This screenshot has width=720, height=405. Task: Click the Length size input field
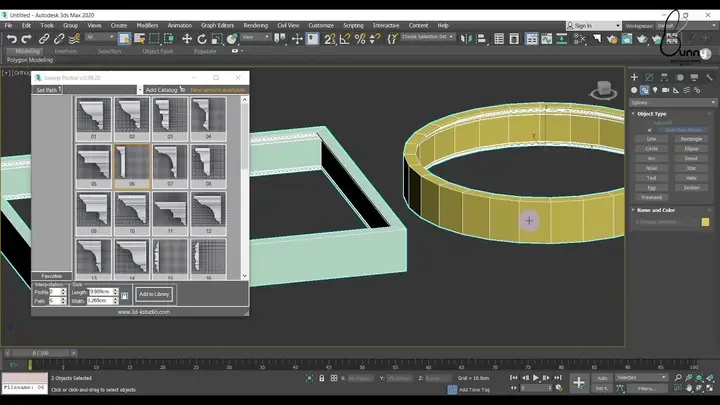pyautogui.click(x=101, y=292)
